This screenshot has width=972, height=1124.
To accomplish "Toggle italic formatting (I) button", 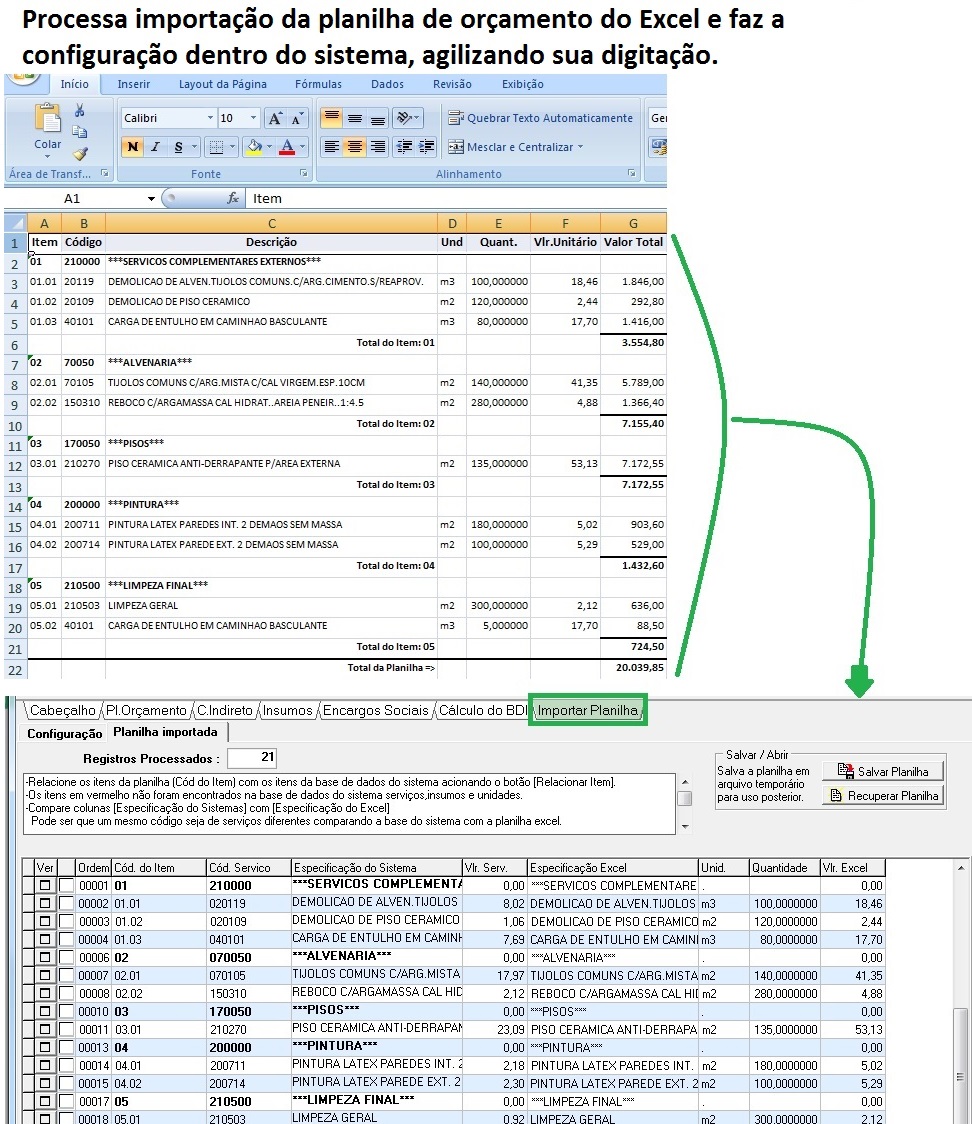I will tap(155, 147).
